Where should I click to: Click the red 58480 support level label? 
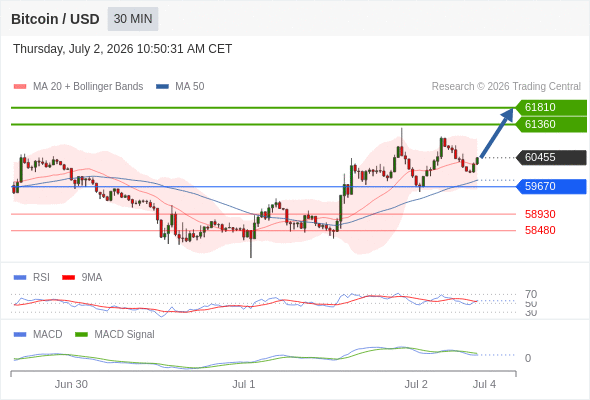tap(540, 230)
